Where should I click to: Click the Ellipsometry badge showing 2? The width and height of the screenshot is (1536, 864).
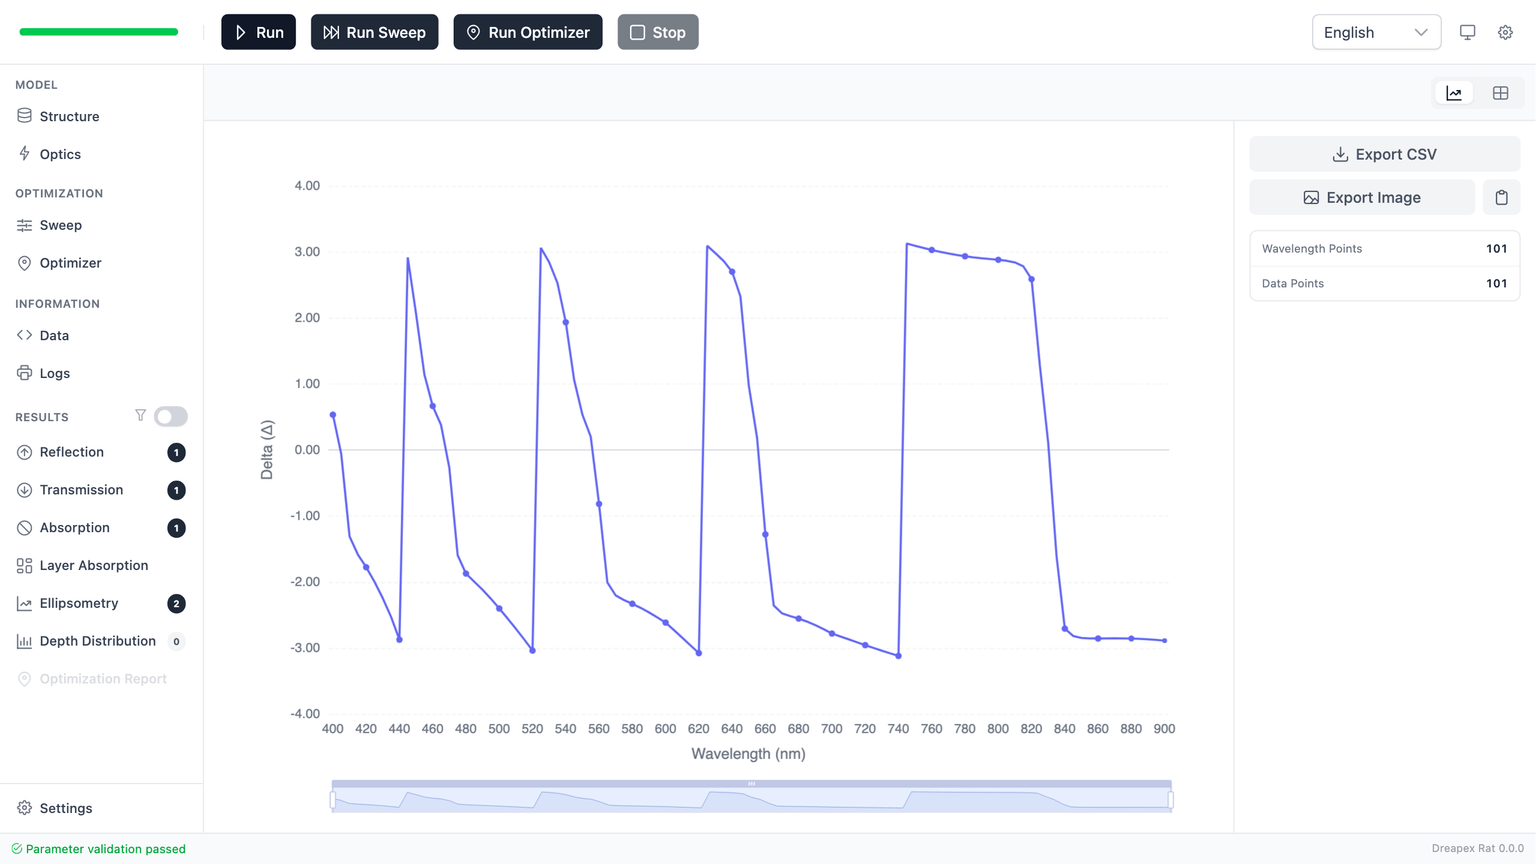click(x=176, y=603)
